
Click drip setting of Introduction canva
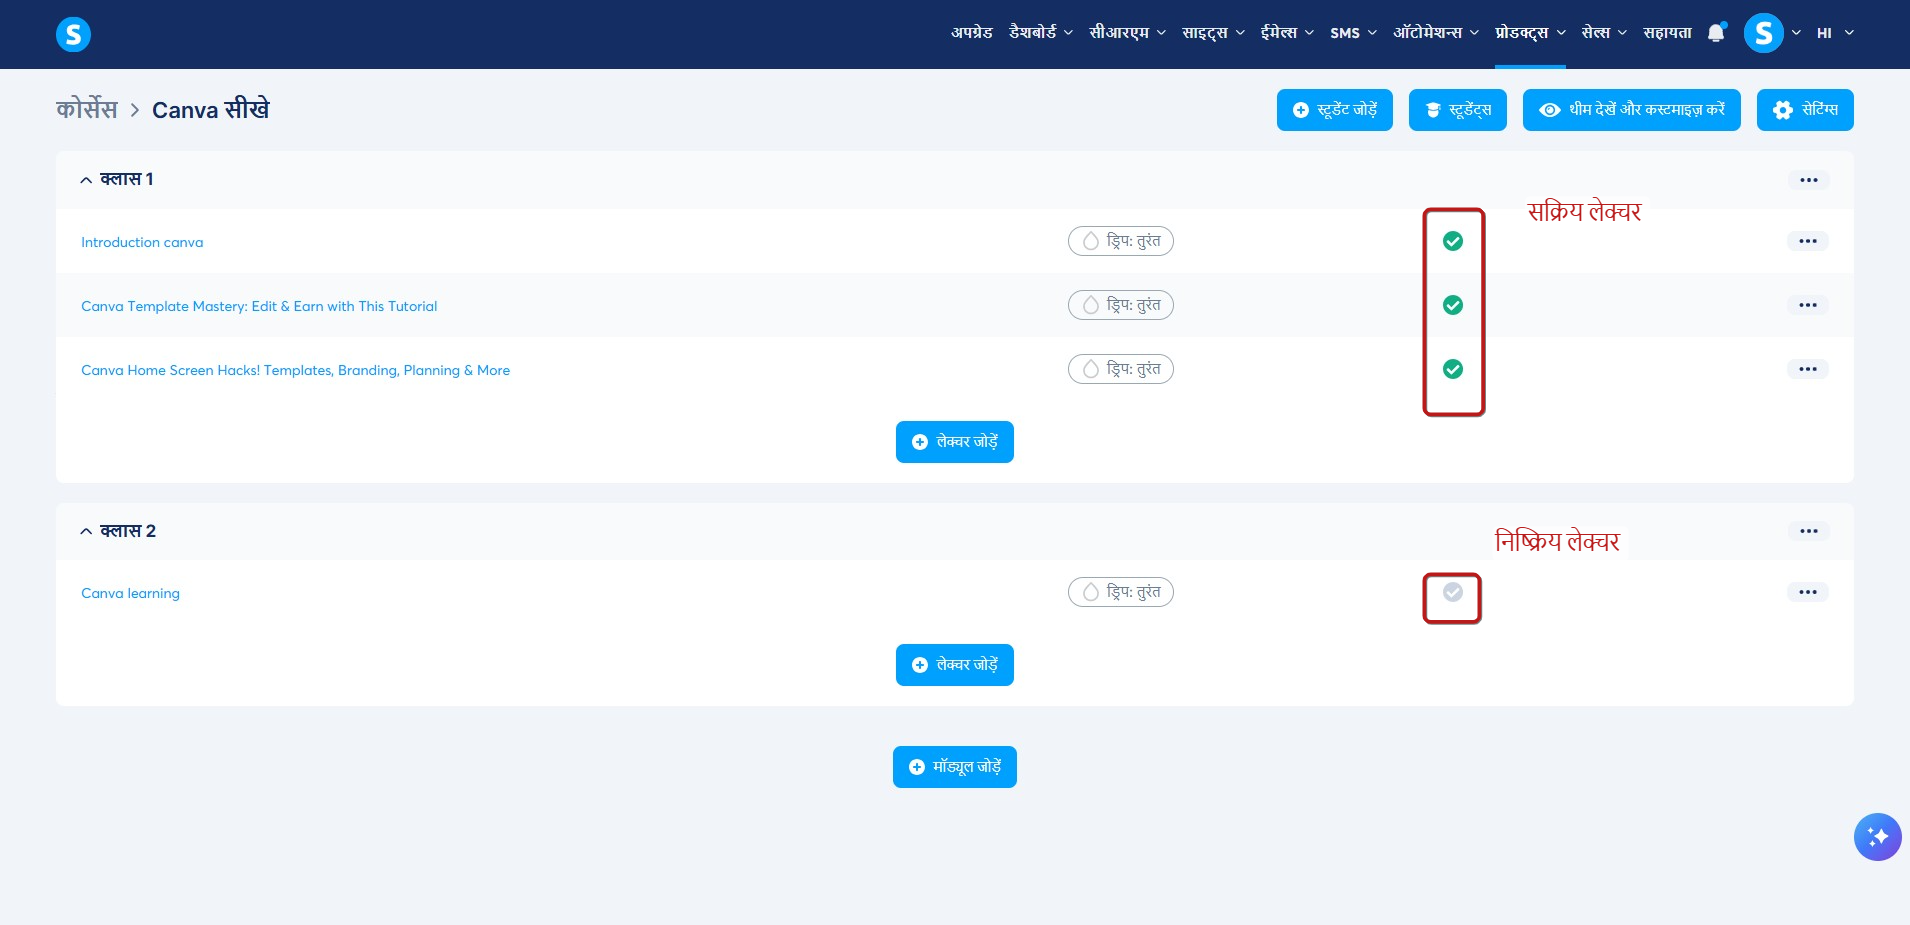coord(1120,241)
